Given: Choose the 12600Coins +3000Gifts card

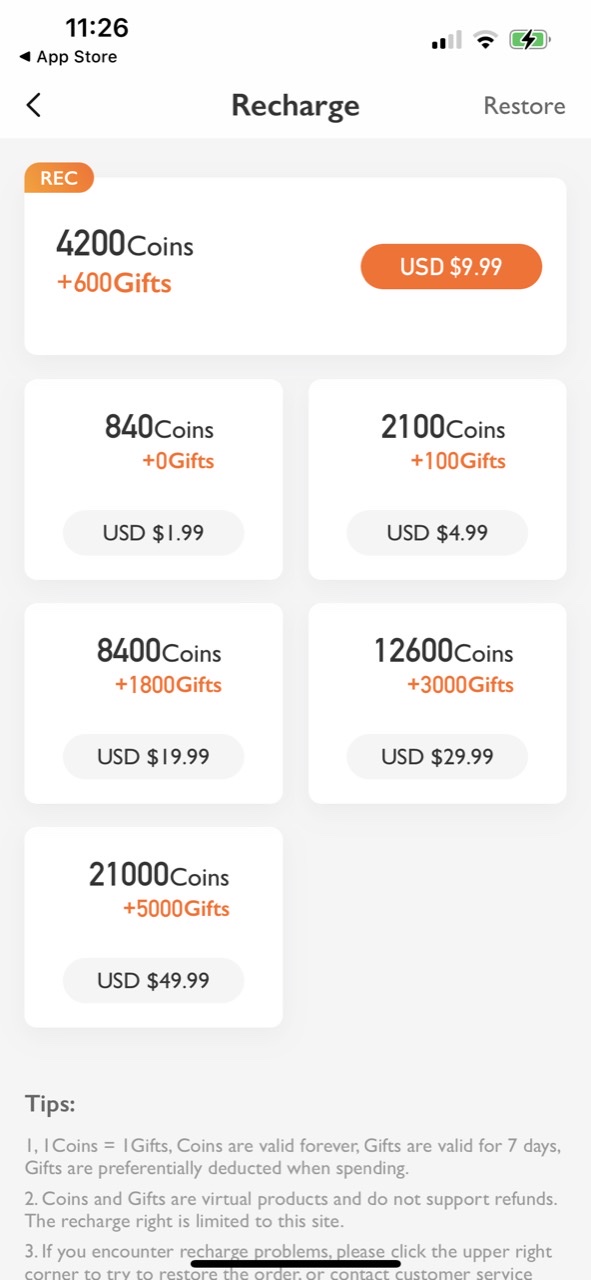Looking at the screenshot, I should pyautogui.click(x=437, y=703).
